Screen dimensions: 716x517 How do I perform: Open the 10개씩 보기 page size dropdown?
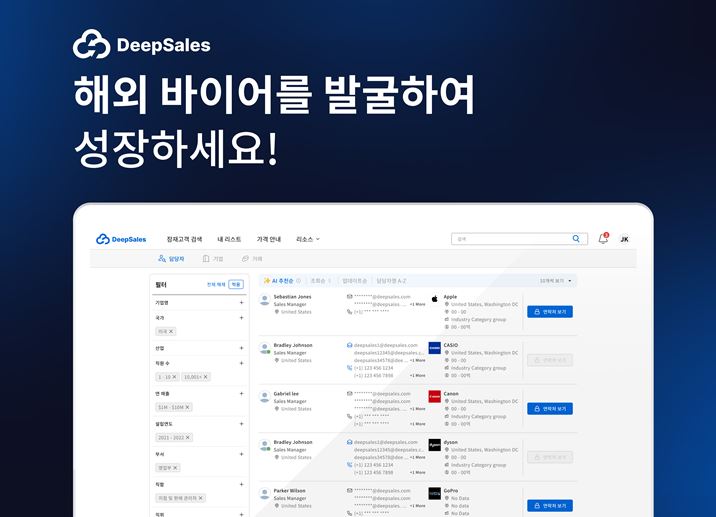[556, 280]
